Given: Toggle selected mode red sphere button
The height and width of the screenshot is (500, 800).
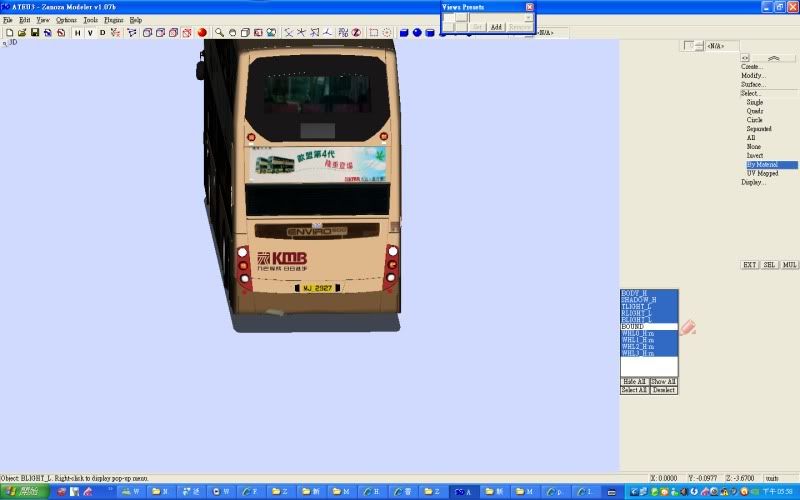Looking at the screenshot, I should click(202, 33).
